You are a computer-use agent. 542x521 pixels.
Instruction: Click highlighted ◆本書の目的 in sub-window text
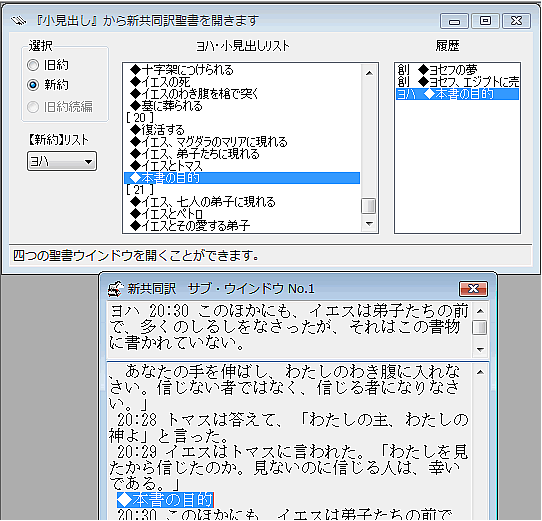[x=166, y=500]
